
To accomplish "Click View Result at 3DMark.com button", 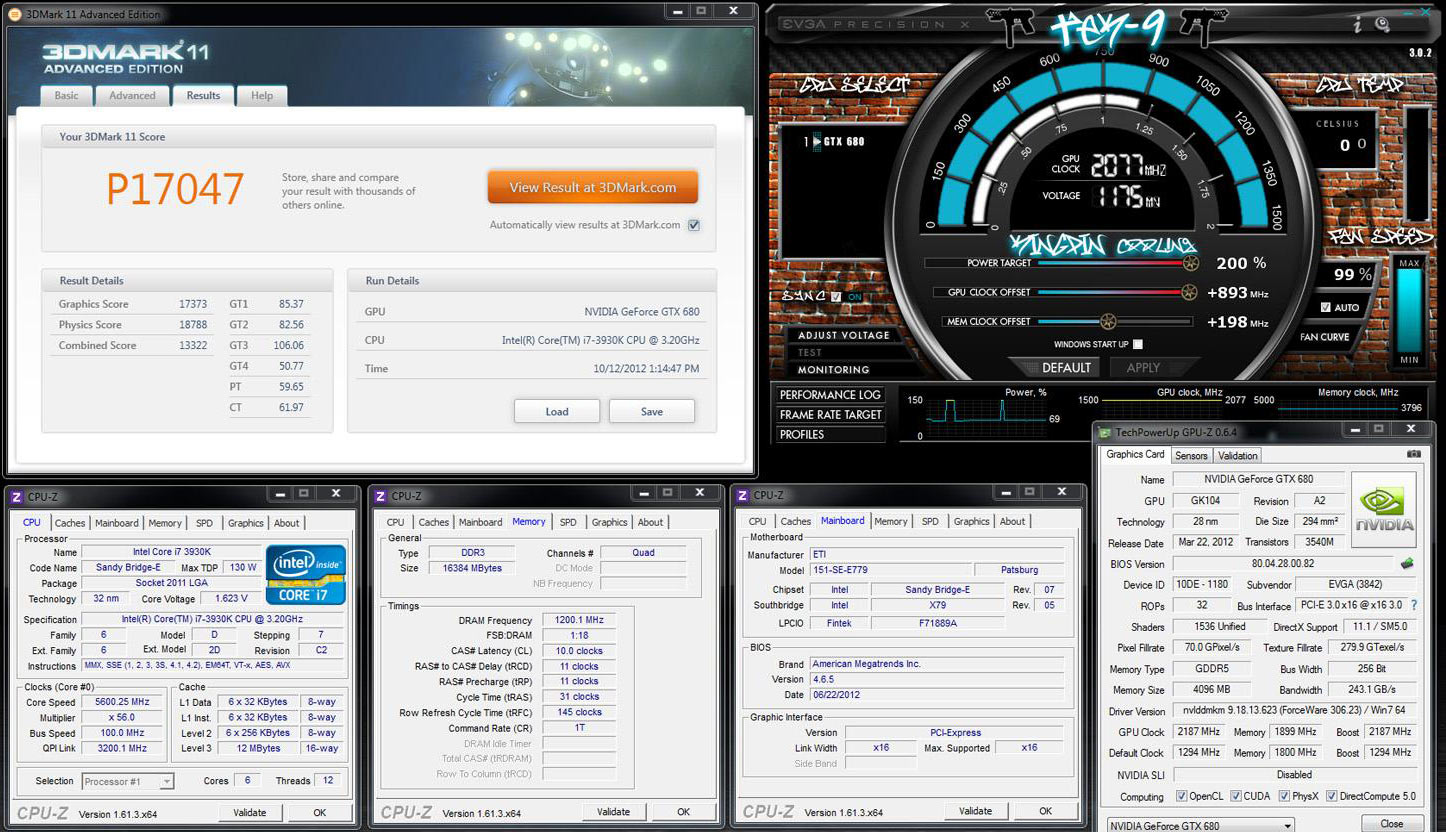I will pos(593,187).
